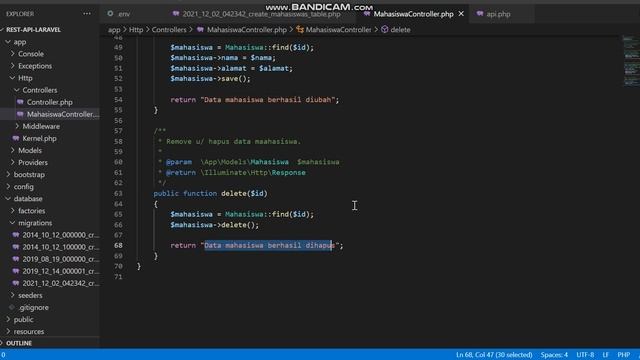
Task: Open Controller.php from the explorer
Action: click(49, 102)
